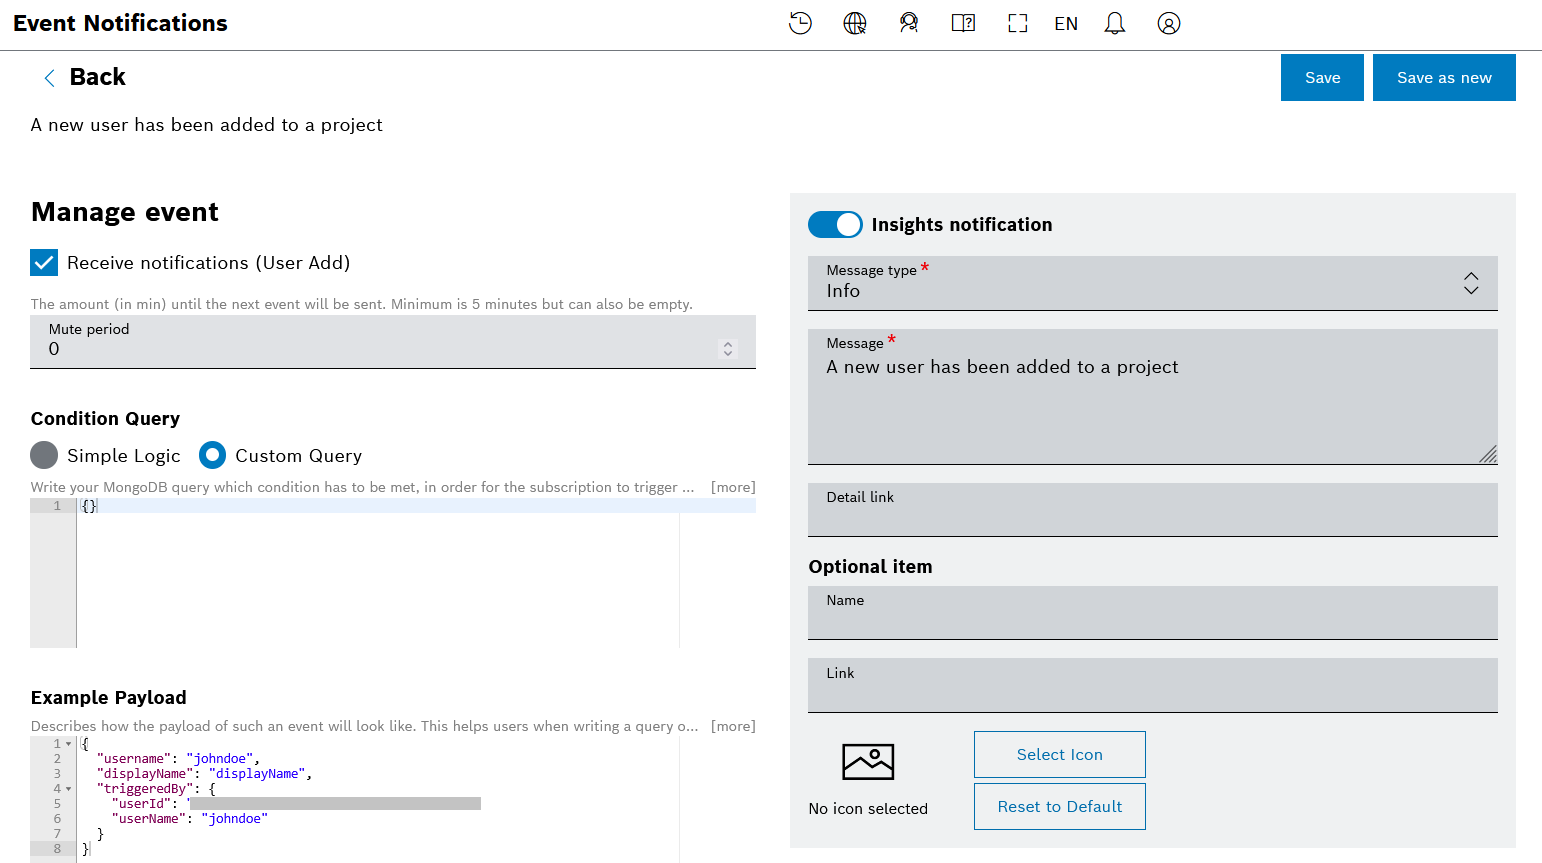Expand [more] for Condition Query description
The image size is (1542, 863).
click(x=733, y=487)
